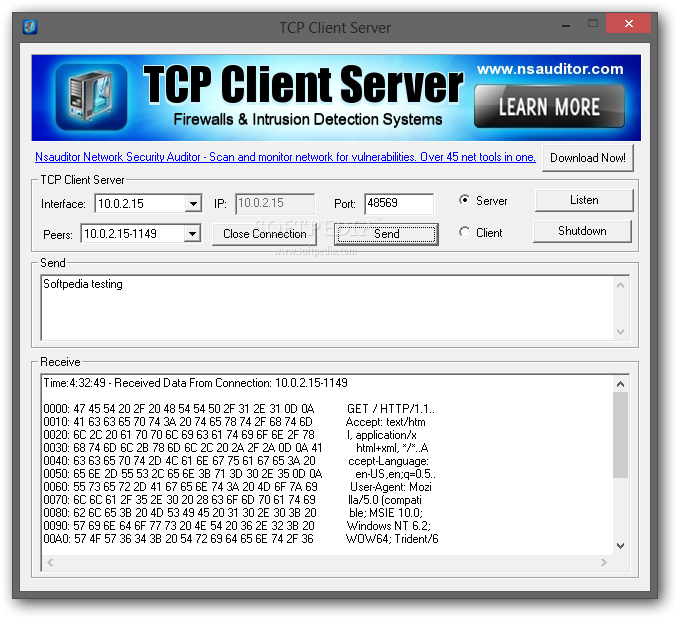Viewport: 678px width, 619px height.
Task: Click the decoded text 'Windows NT 6.2;'
Action: click(x=389, y=526)
